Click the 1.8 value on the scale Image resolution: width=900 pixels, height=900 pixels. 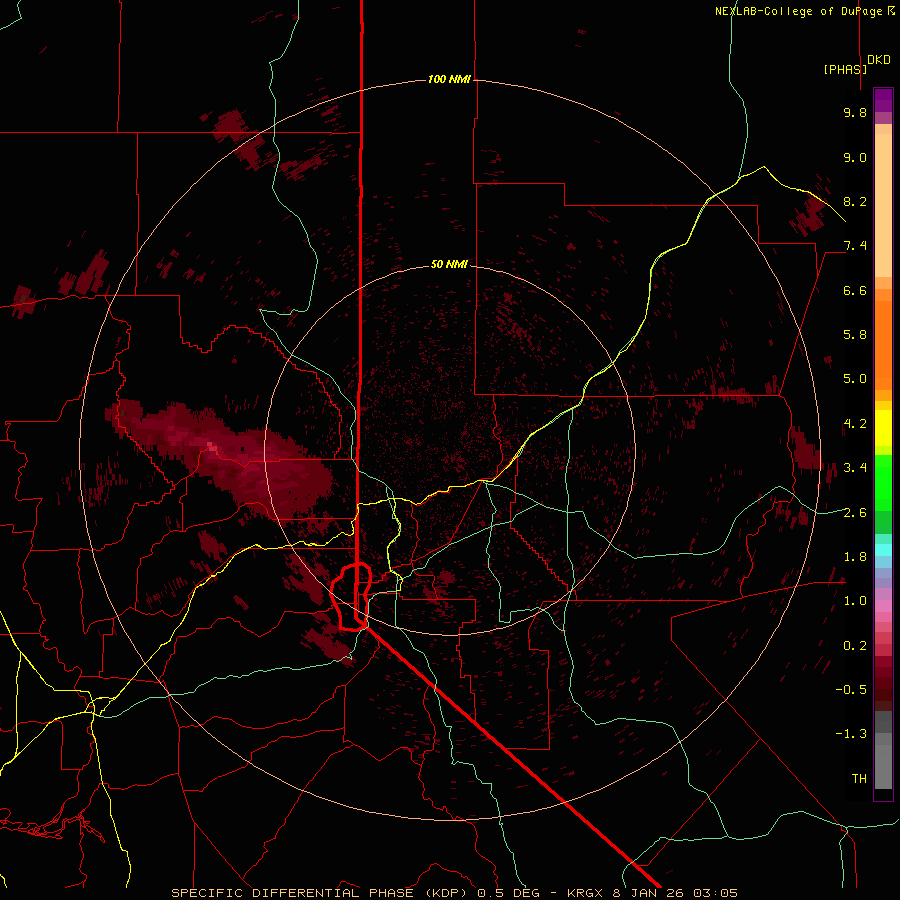(855, 557)
